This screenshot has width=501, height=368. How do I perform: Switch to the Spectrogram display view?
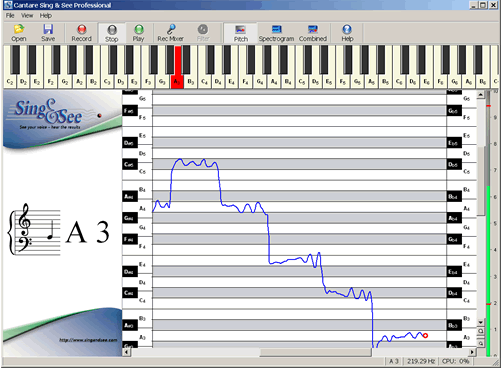point(276,33)
